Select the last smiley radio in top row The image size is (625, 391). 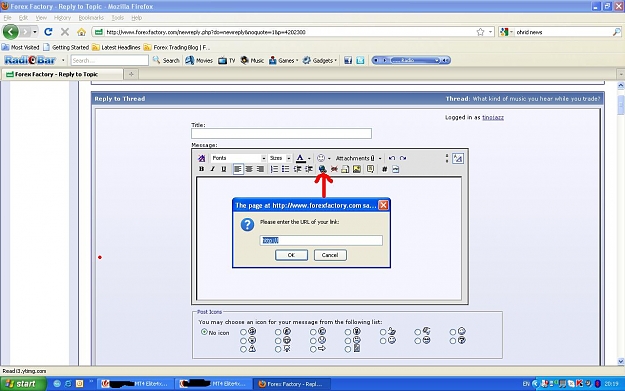pyautogui.click(x=452, y=332)
